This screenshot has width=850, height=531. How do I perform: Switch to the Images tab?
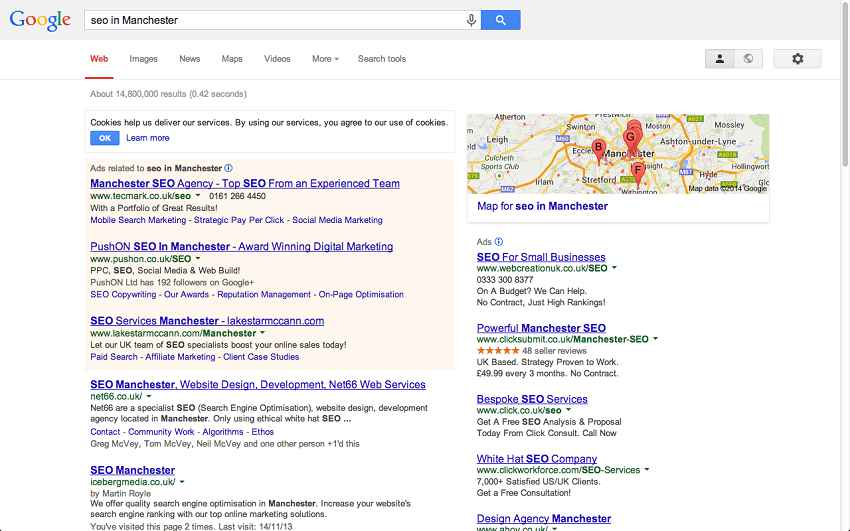pos(143,59)
